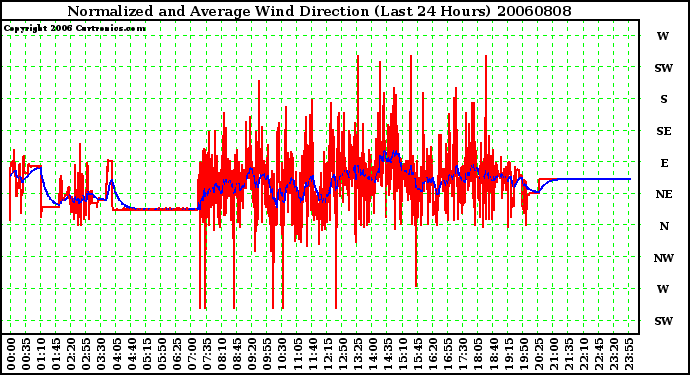The height and width of the screenshot is (375, 690).
Task: Click the E direction label
Action: point(664,163)
